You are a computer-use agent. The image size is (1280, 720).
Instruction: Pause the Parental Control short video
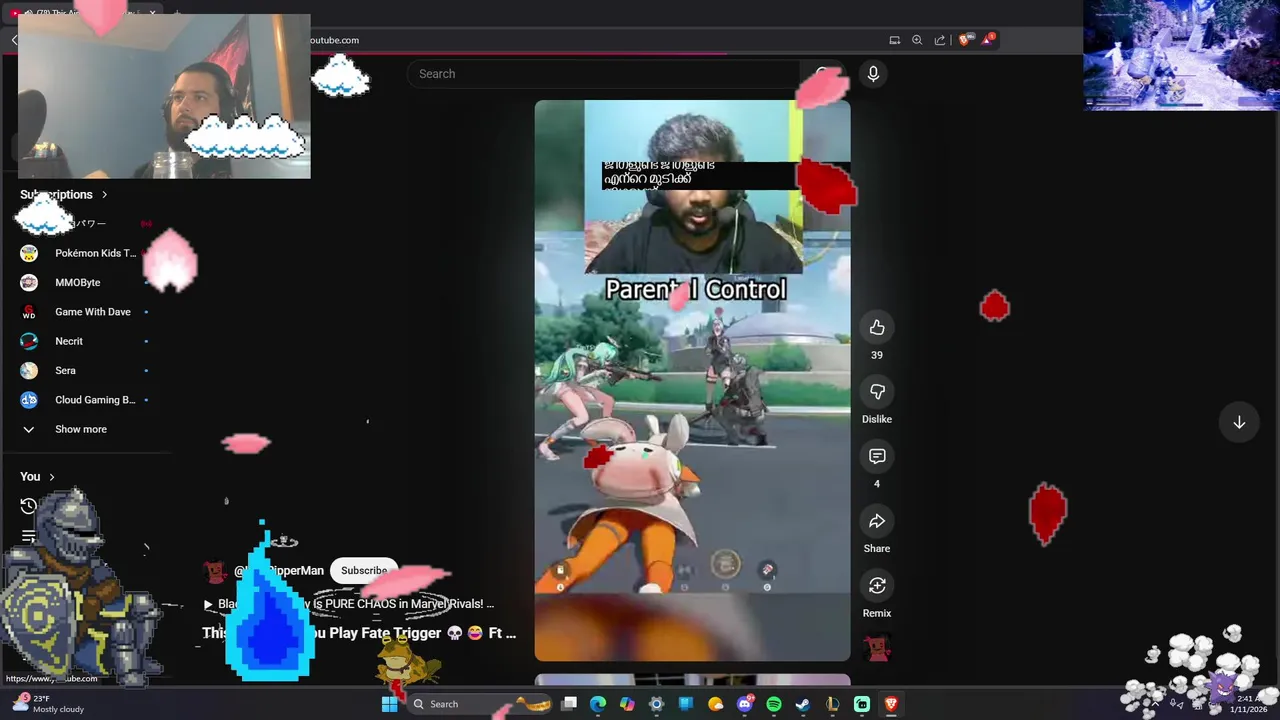coord(692,380)
